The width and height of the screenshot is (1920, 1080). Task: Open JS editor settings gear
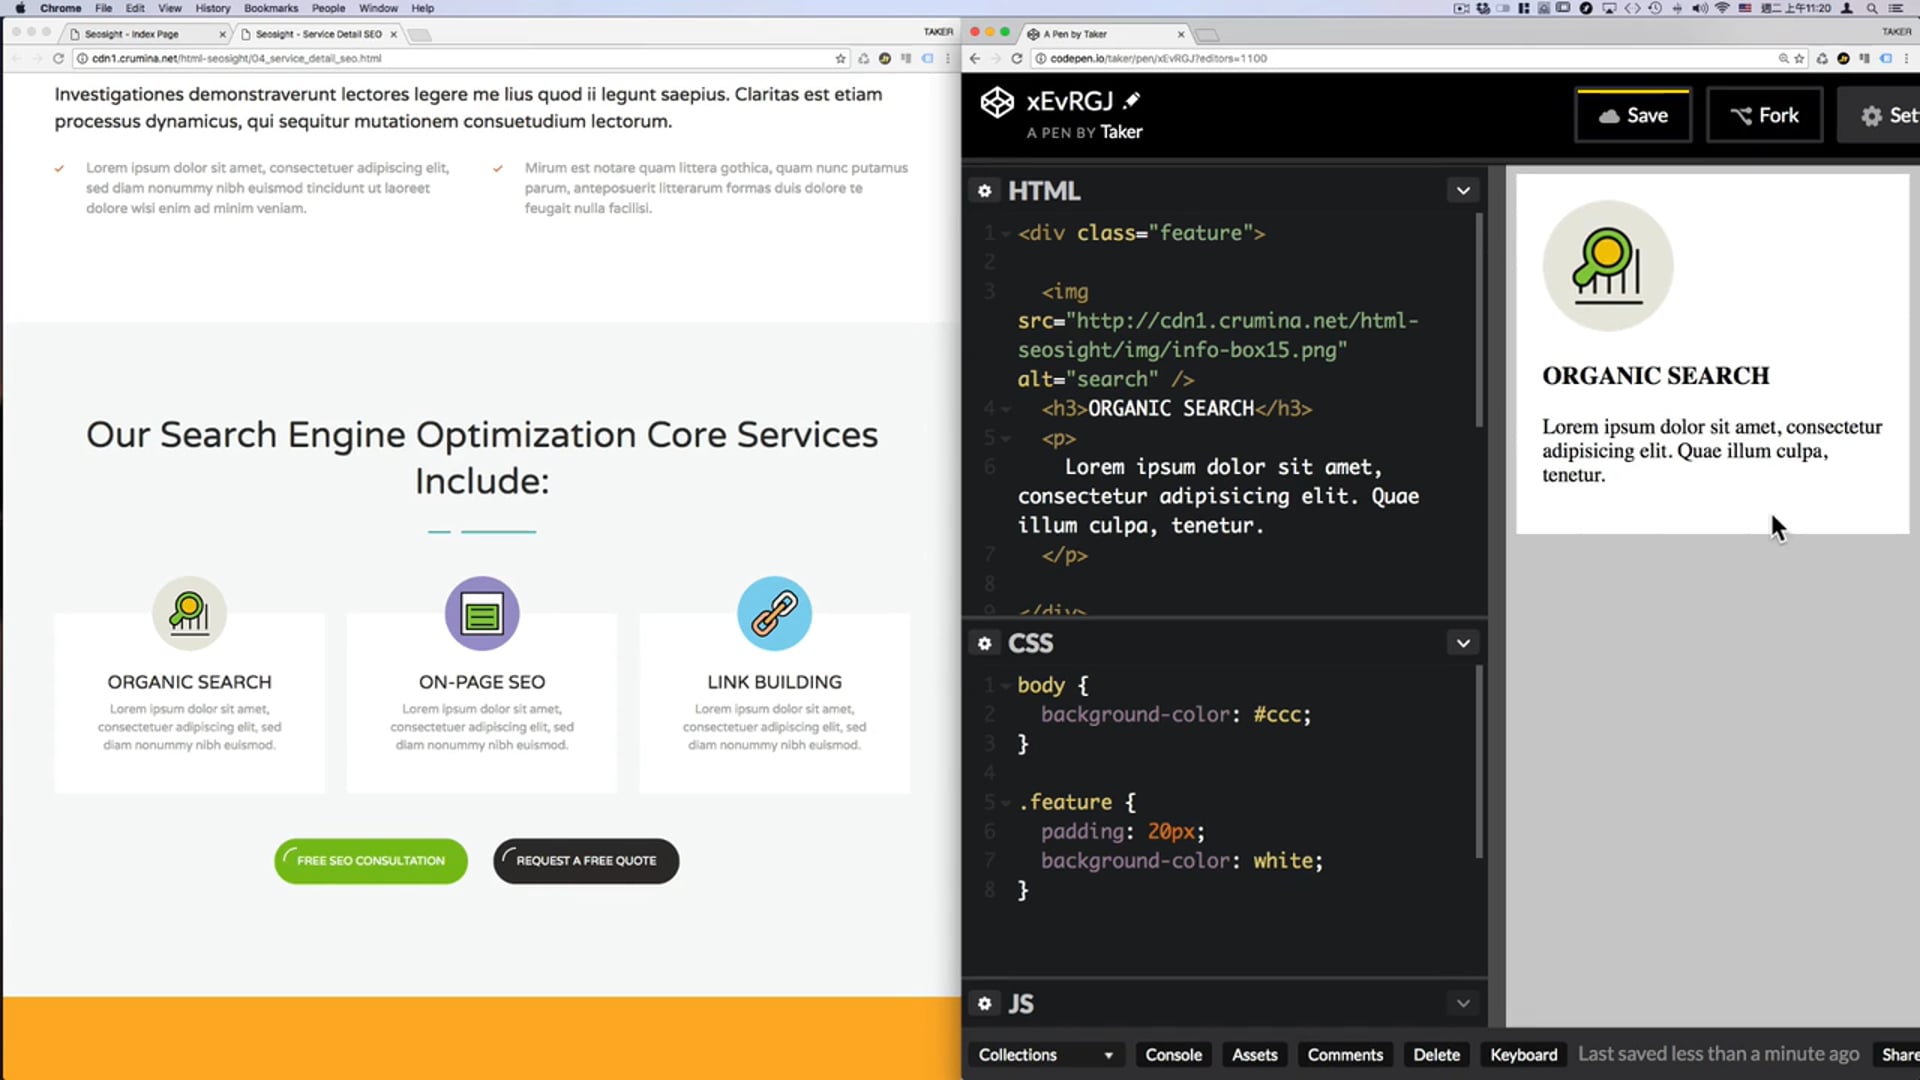coord(984,1003)
